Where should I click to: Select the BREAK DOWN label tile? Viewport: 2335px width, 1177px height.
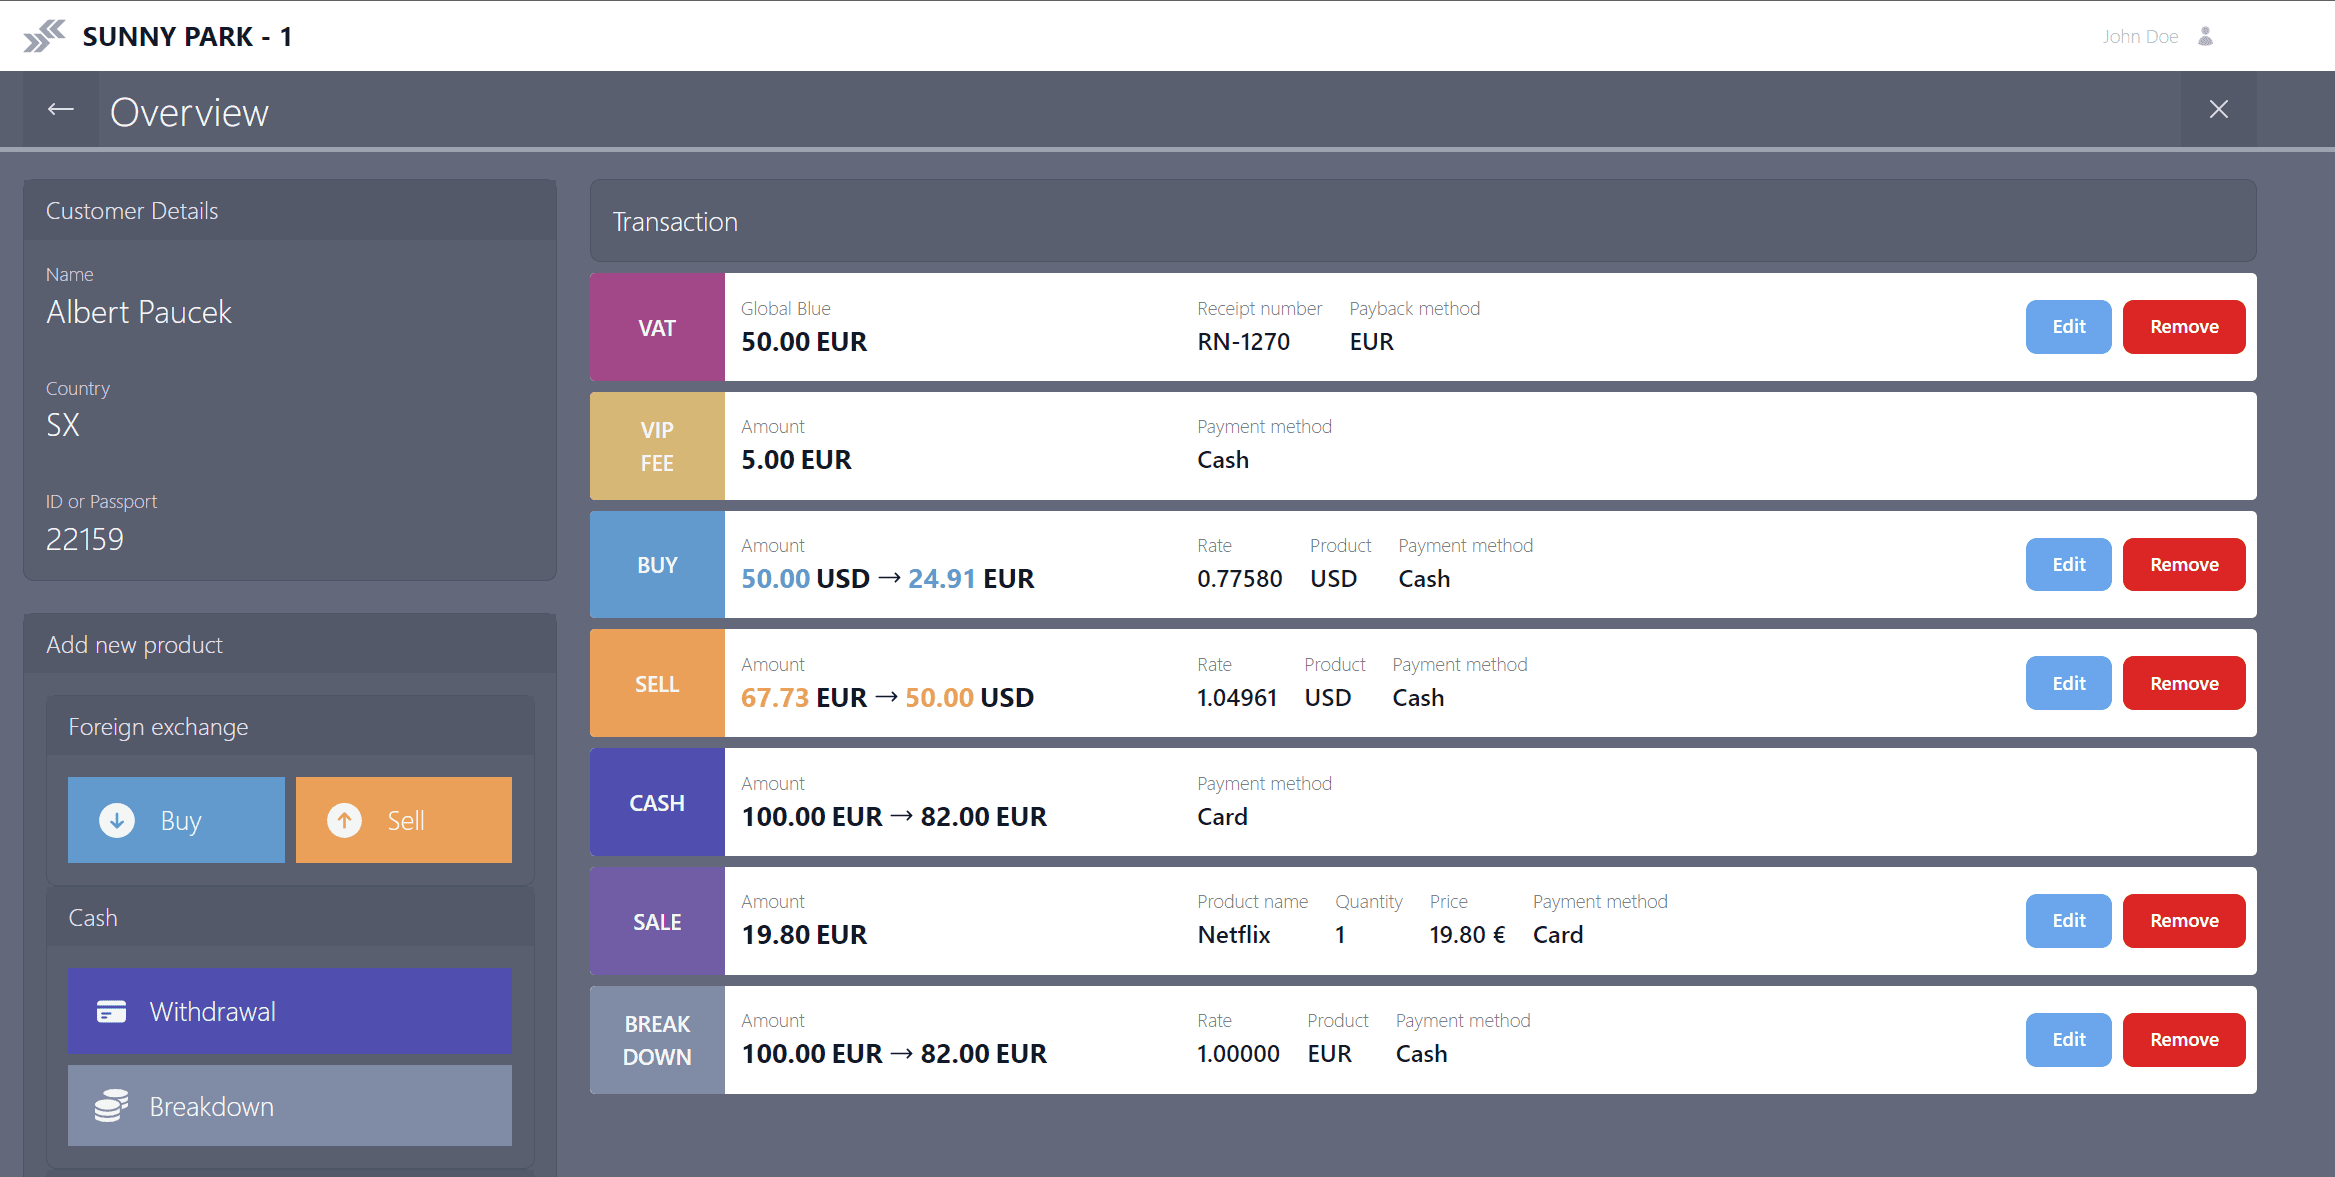[657, 1040]
